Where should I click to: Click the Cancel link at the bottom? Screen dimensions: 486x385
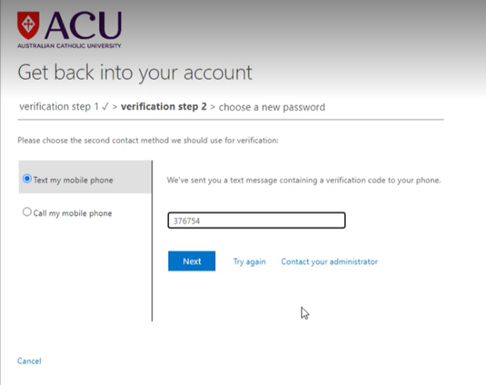29,361
